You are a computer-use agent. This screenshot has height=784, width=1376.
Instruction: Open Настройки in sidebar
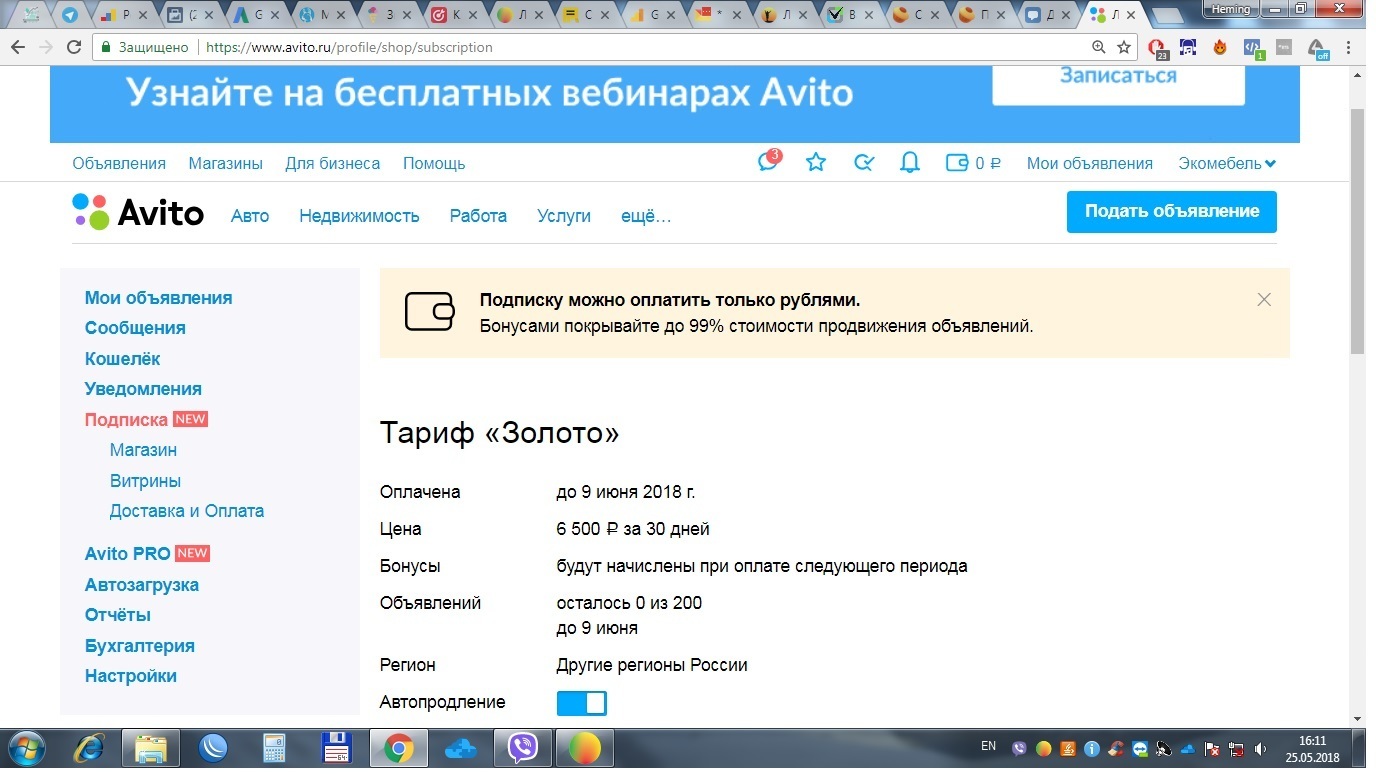[131, 676]
